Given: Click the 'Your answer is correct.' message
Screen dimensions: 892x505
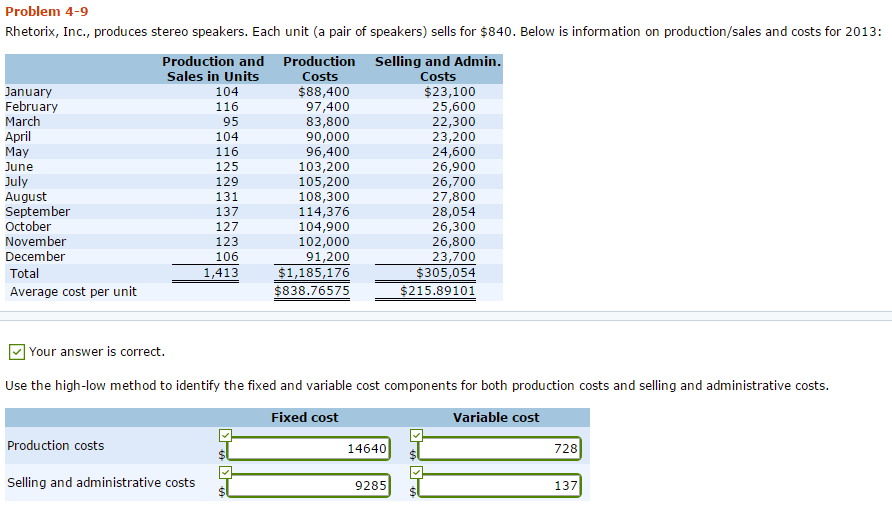Looking at the screenshot, I should click(x=97, y=352).
